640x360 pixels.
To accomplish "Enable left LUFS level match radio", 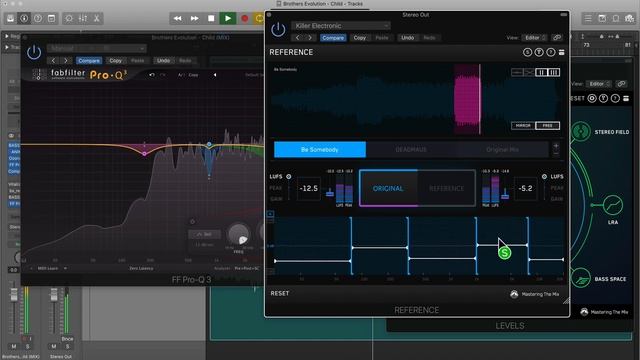I will click(x=289, y=177).
